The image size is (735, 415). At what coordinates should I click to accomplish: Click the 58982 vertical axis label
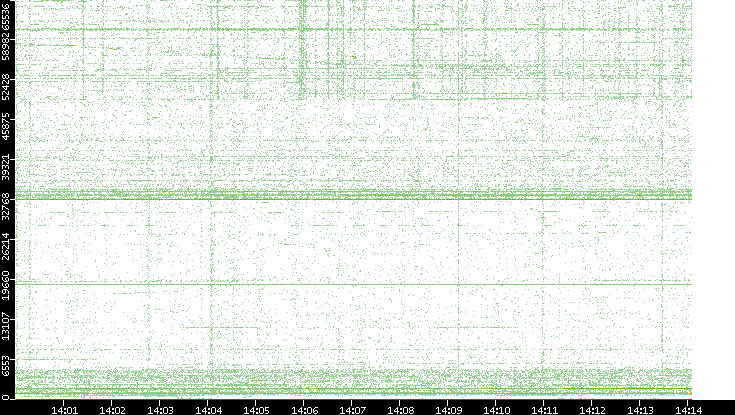[x=5, y=47]
